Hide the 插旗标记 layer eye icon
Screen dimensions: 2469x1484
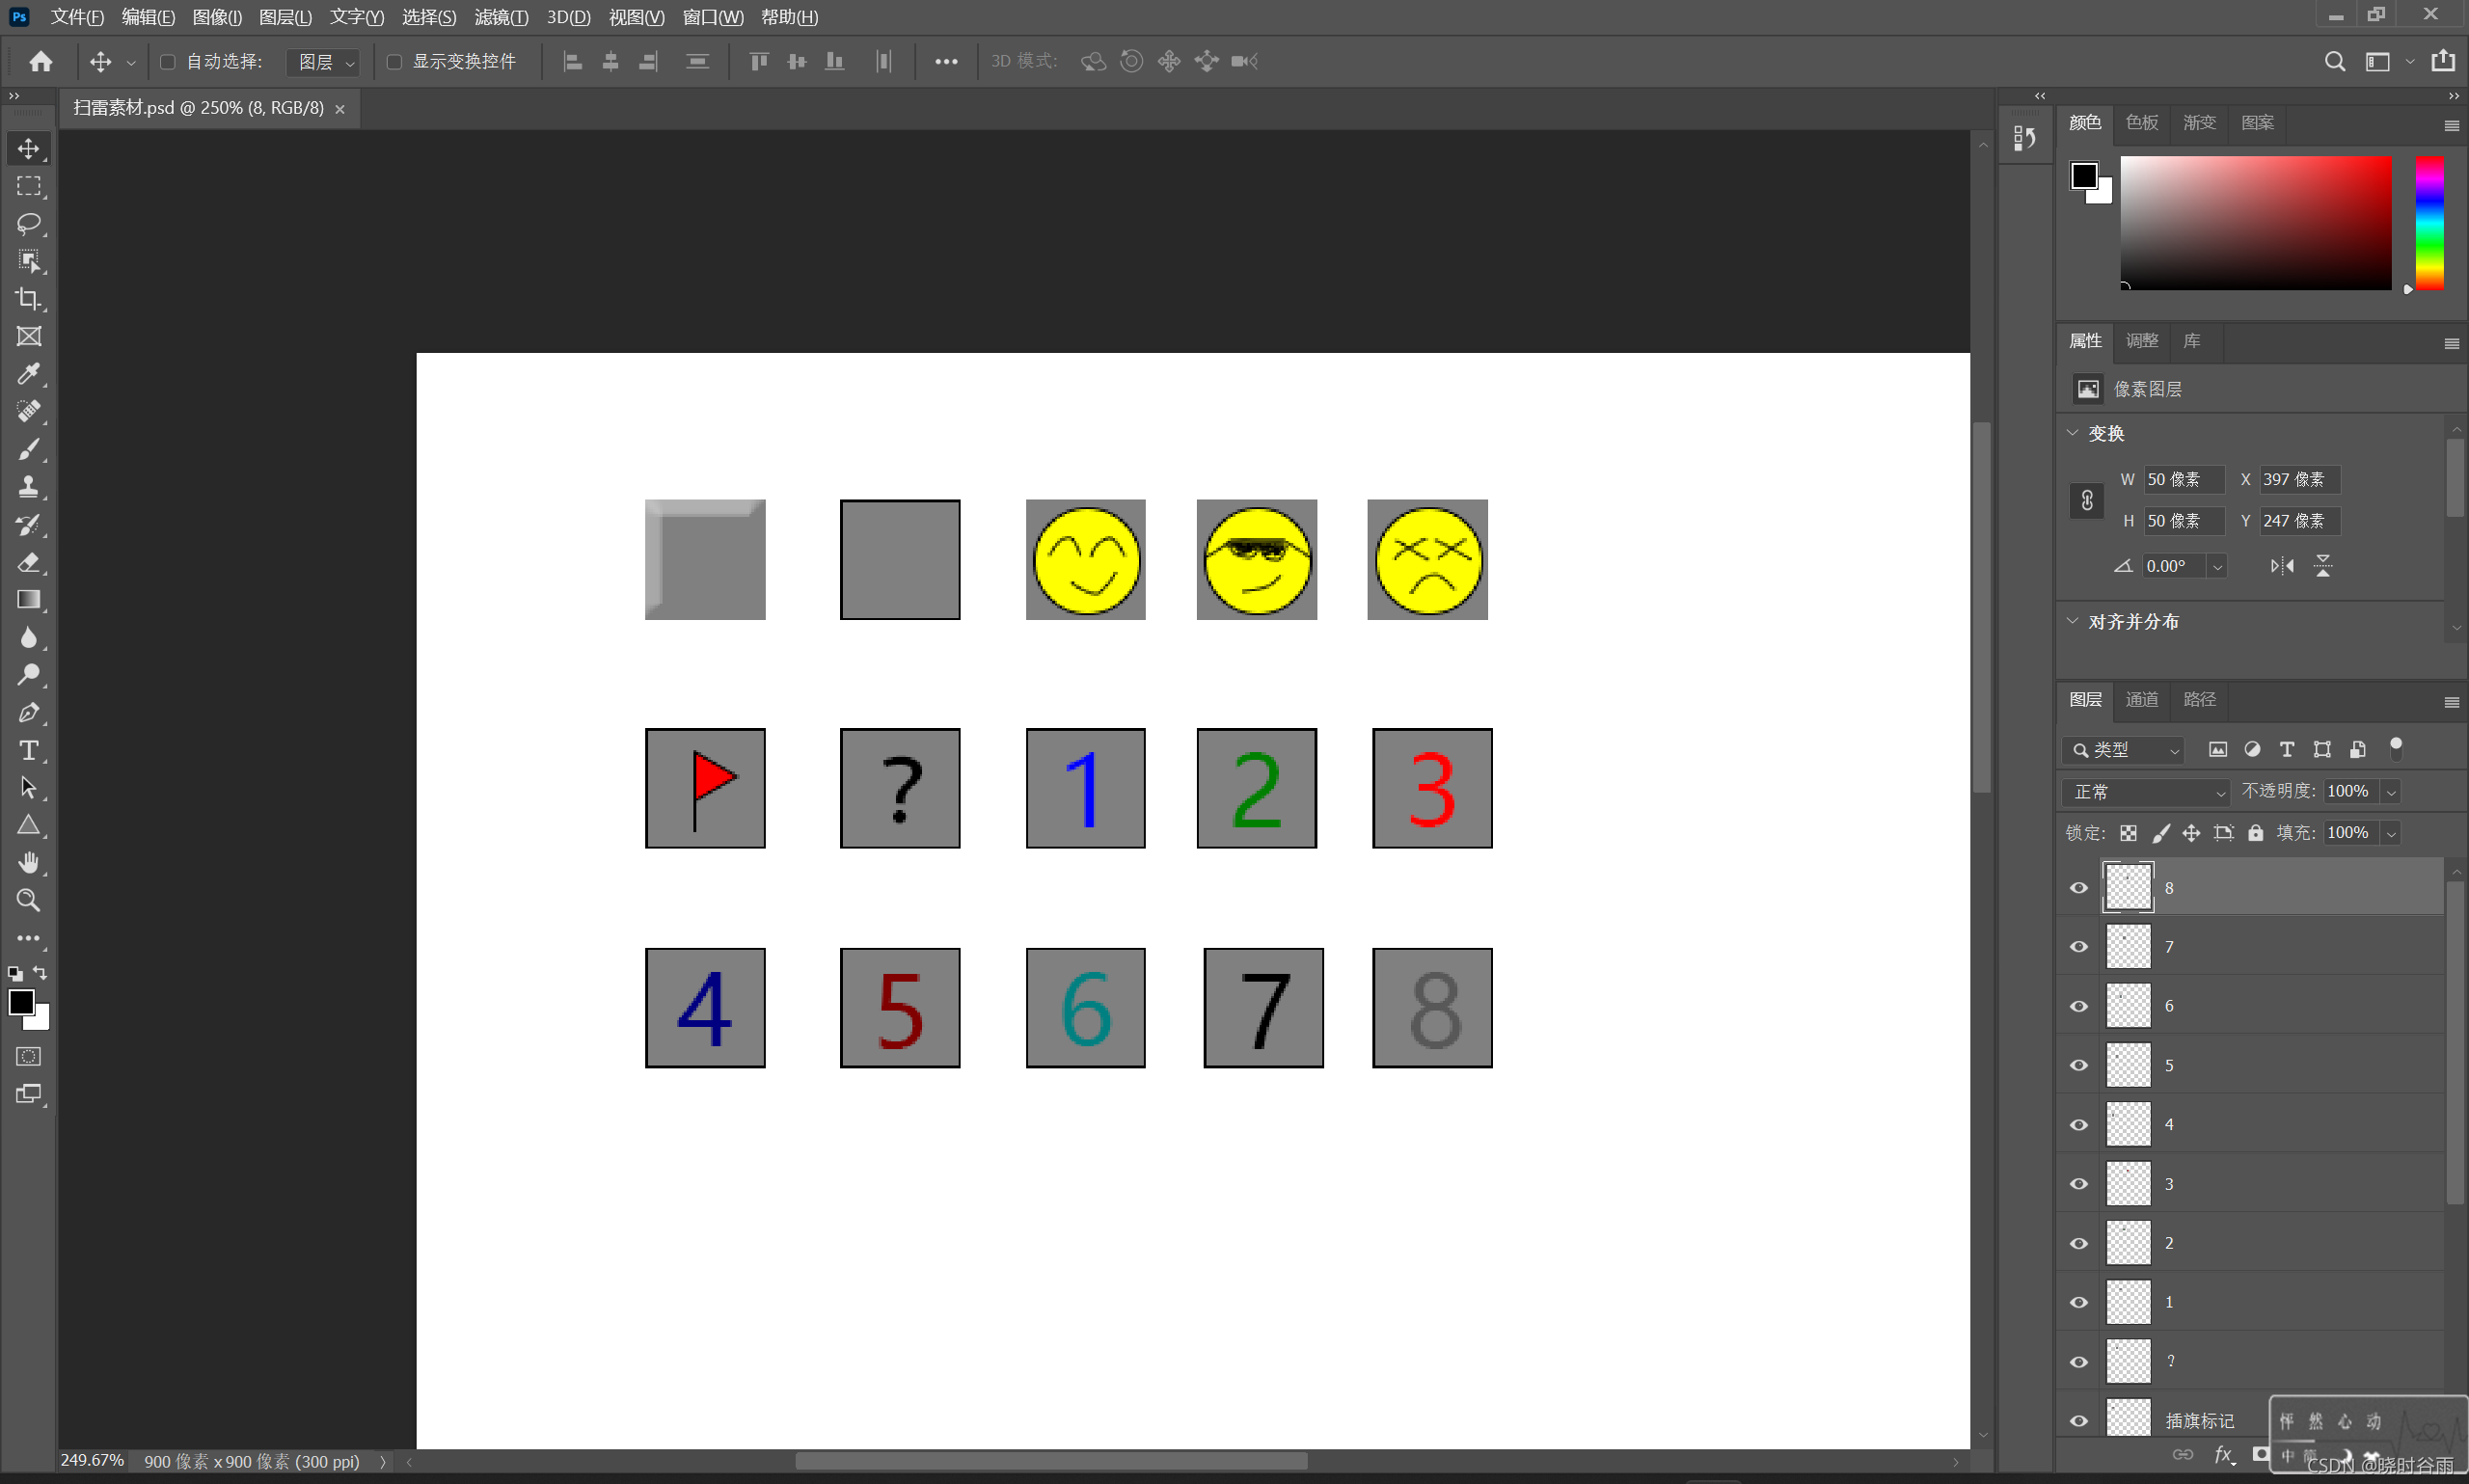[2079, 1421]
